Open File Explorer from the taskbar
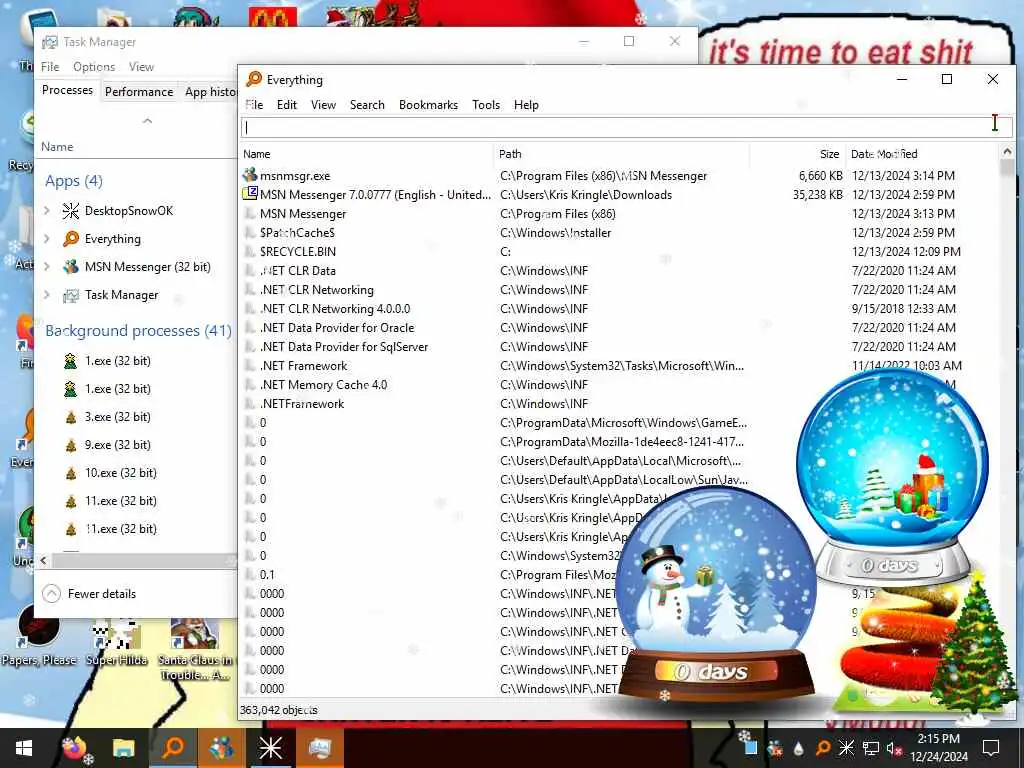 123,748
